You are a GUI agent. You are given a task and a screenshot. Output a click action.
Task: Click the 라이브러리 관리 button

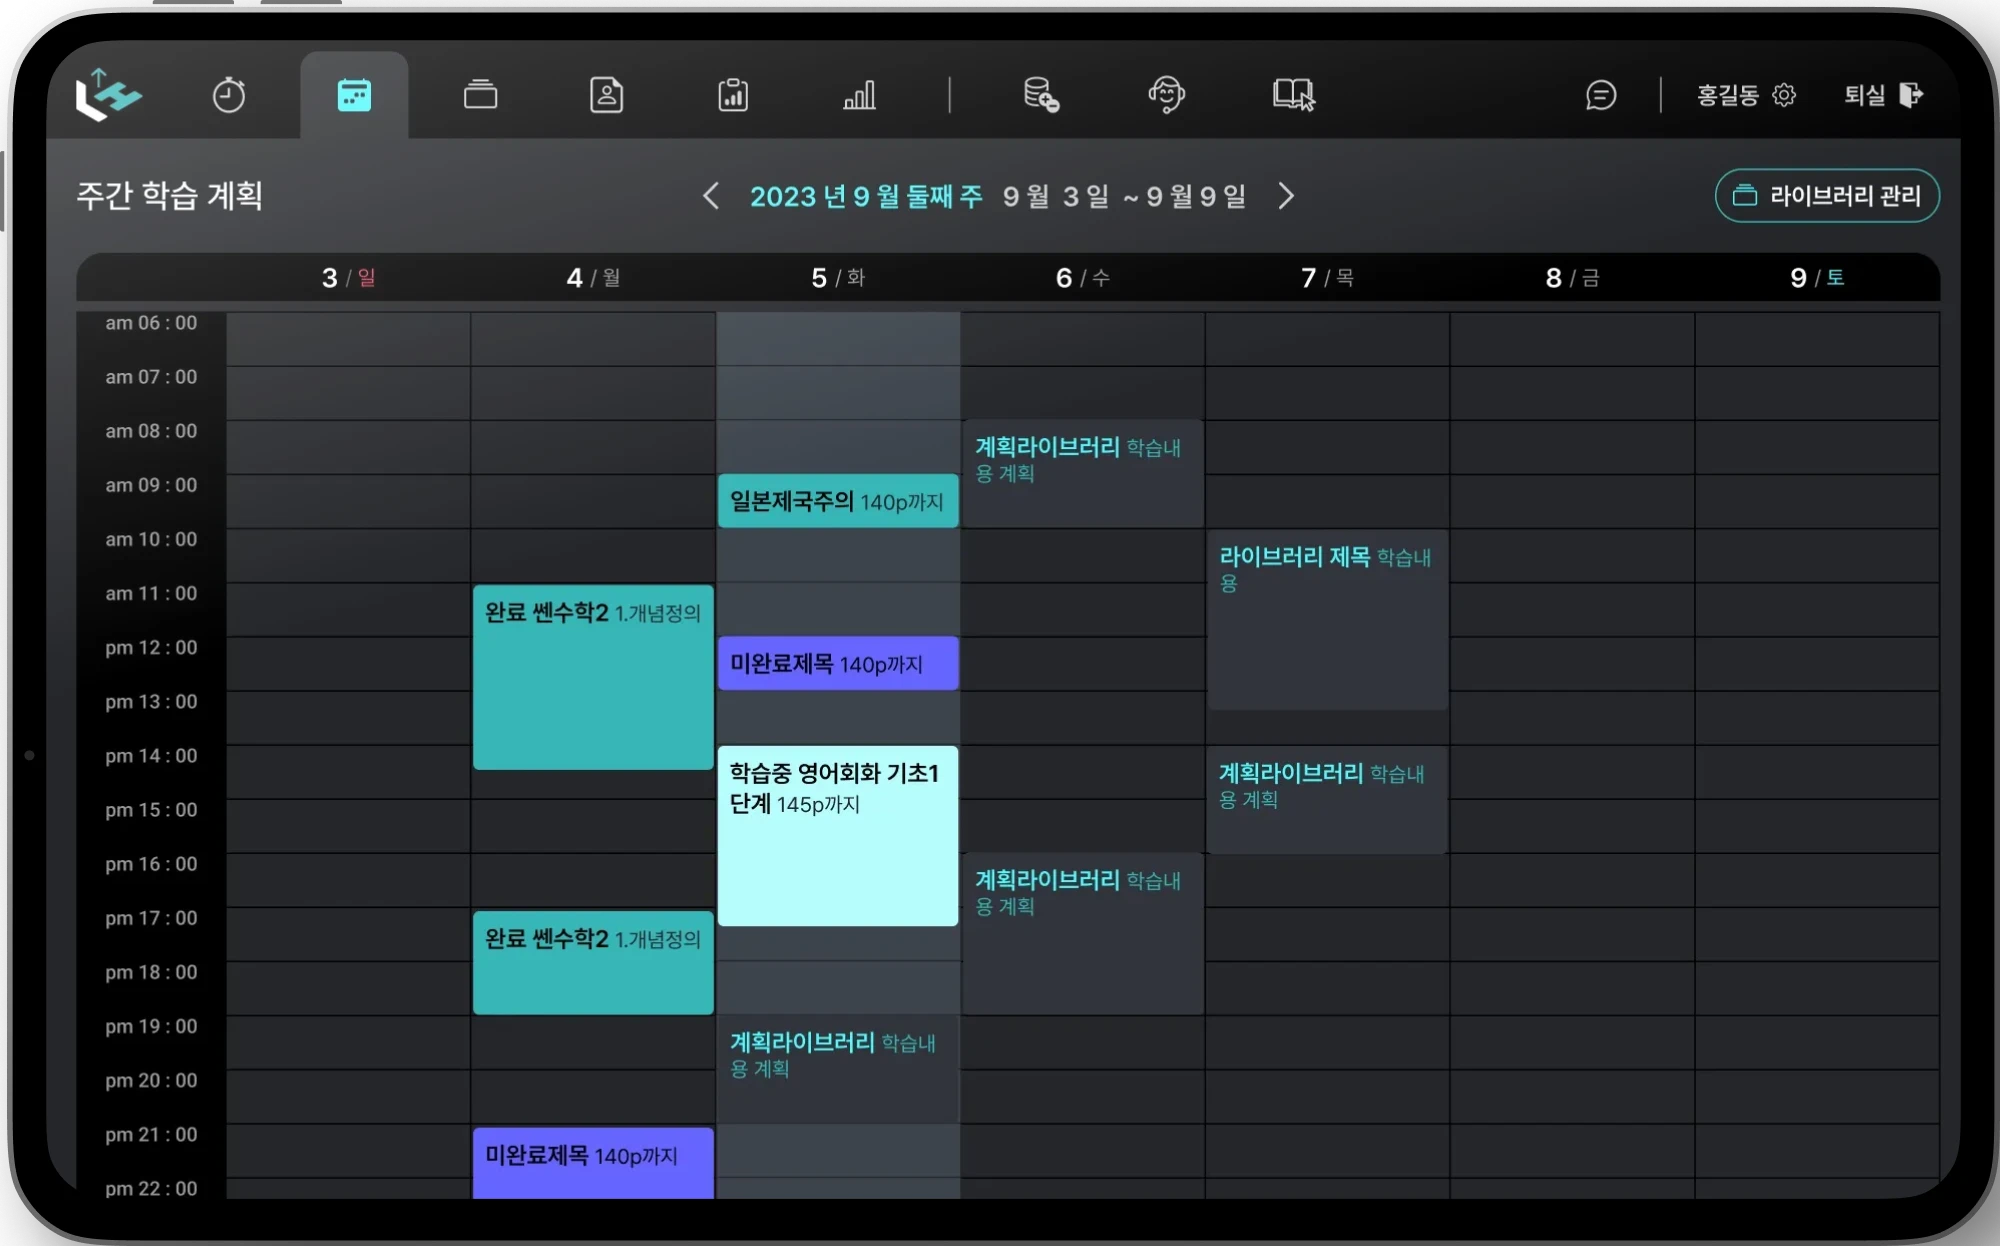coord(1827,196)
